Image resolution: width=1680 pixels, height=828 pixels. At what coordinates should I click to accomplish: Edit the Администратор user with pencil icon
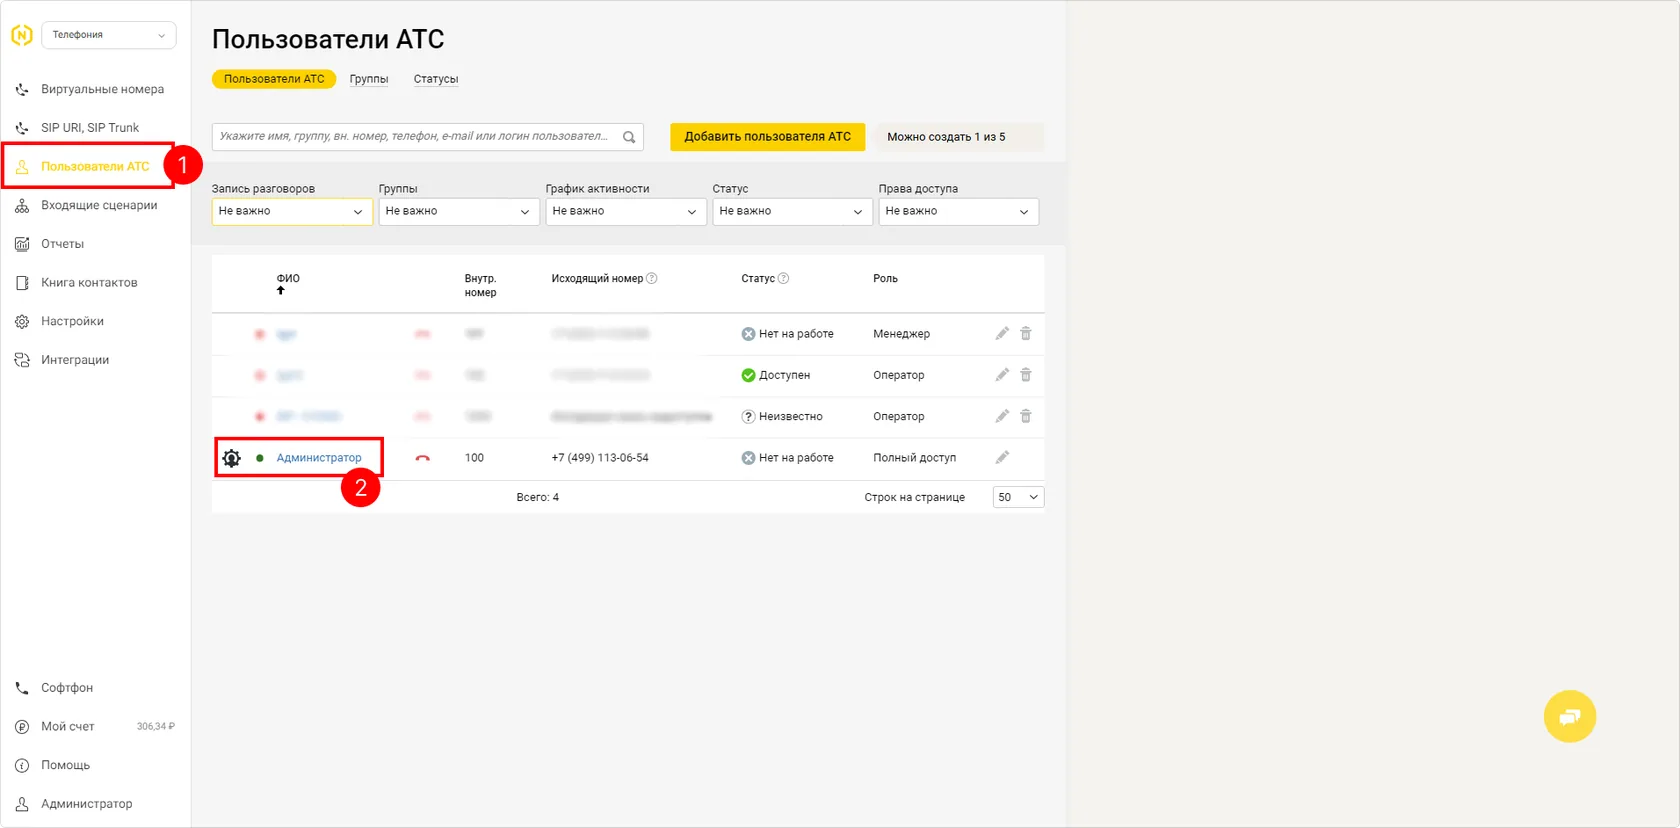(1002, 458)
